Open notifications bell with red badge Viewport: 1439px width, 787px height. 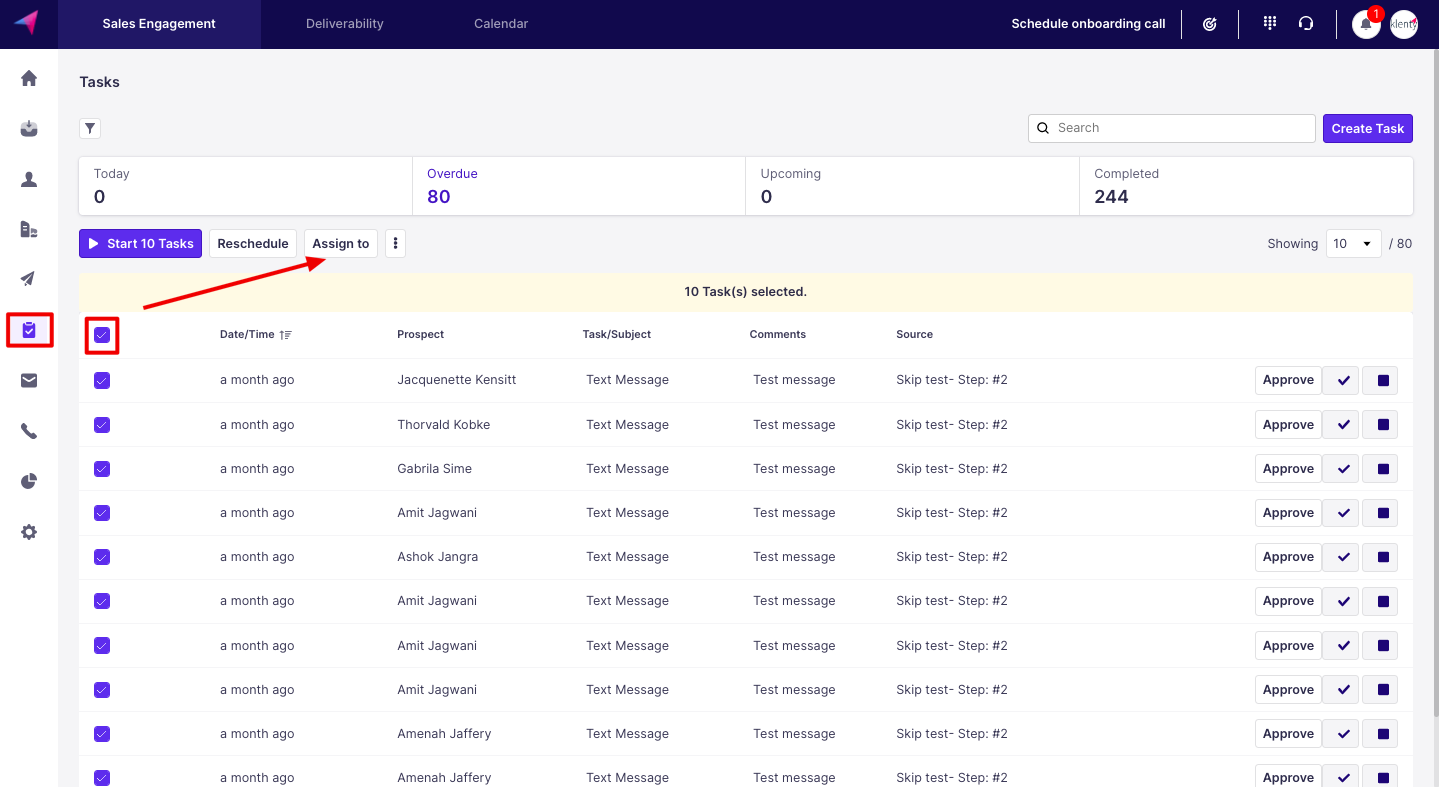coord(1366,24)
